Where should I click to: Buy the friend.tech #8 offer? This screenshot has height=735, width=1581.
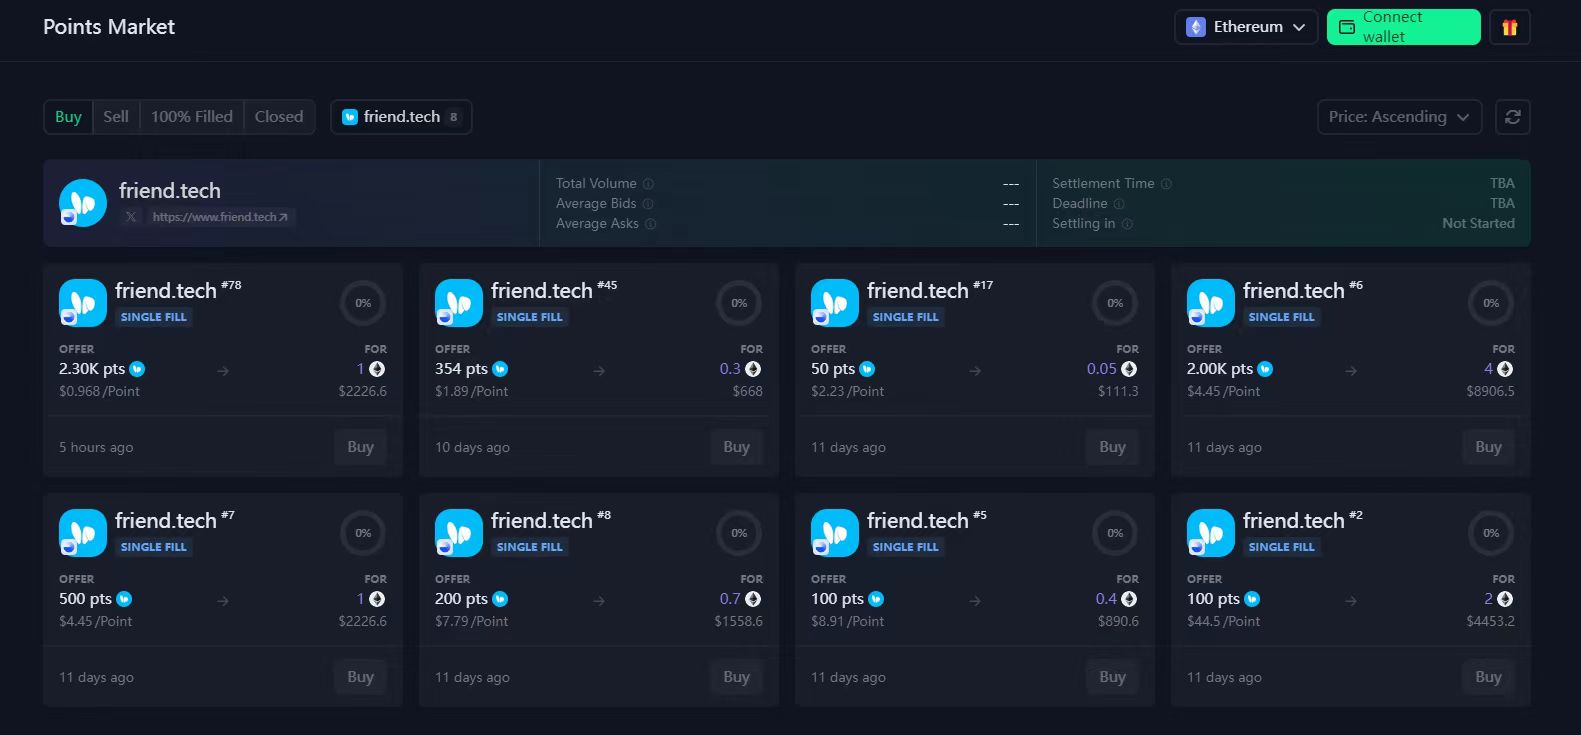click(x=736, y=677)
